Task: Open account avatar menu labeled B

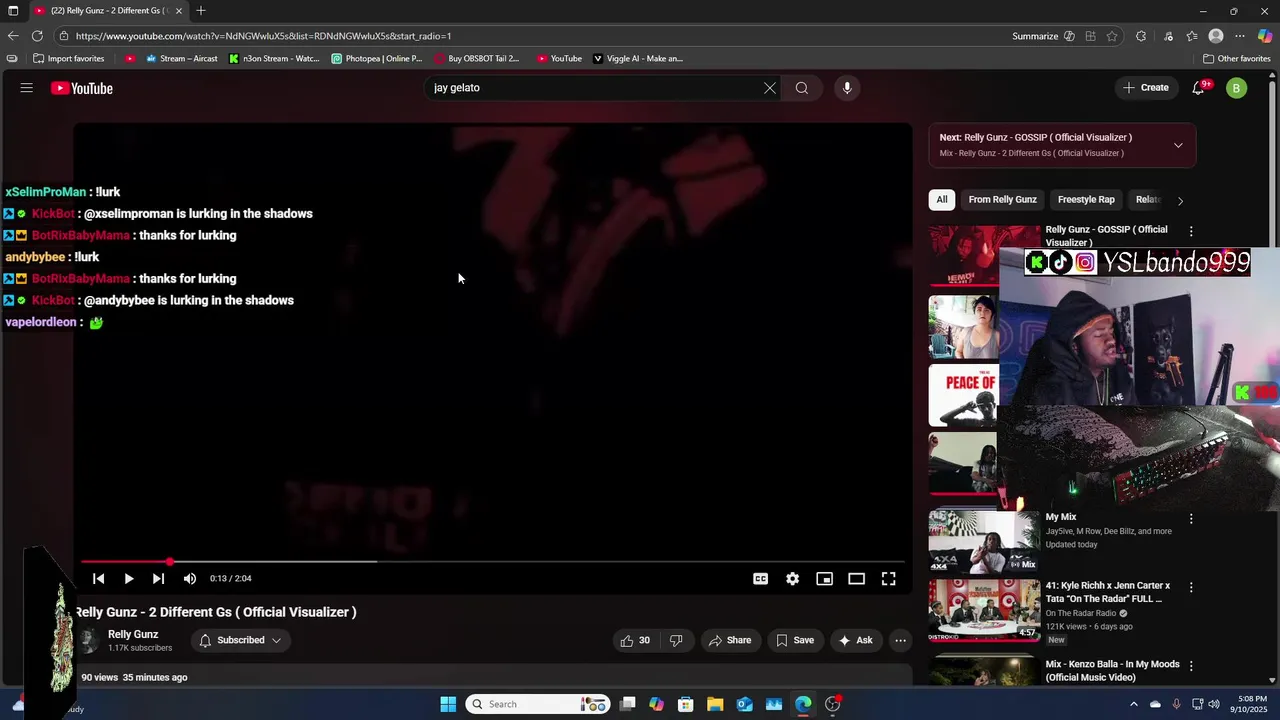Action: (1237, 88)
